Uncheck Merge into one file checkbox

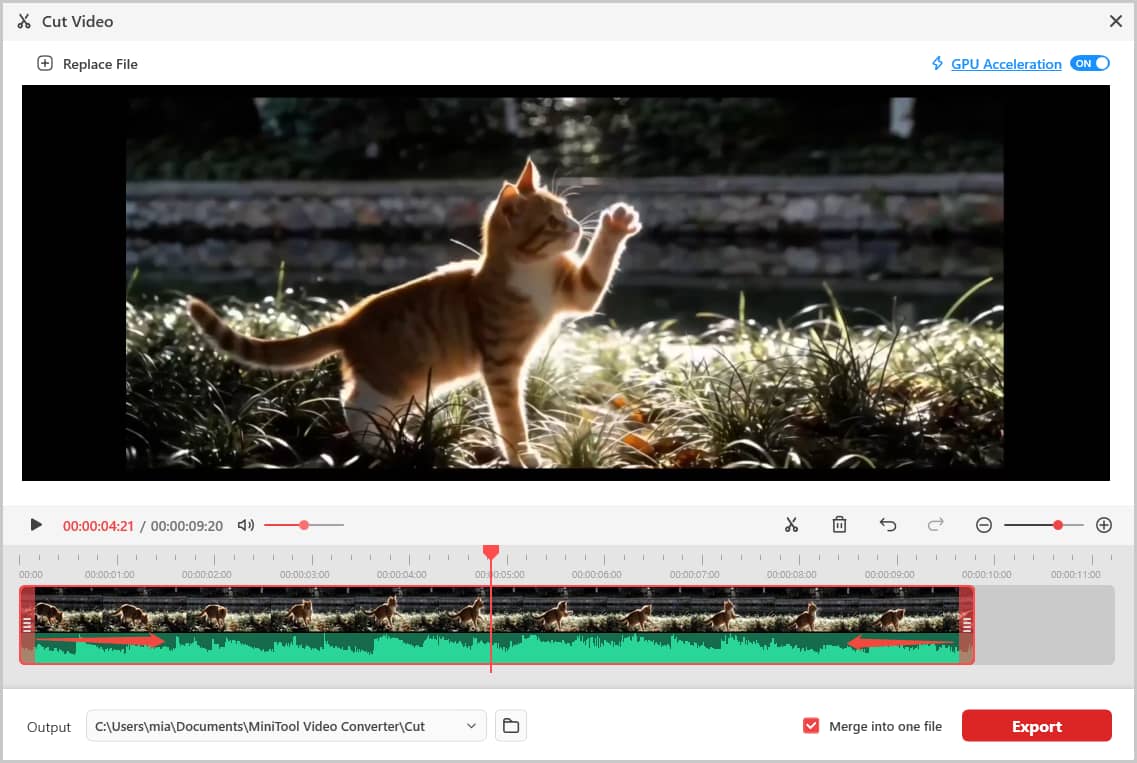point(811,726)
